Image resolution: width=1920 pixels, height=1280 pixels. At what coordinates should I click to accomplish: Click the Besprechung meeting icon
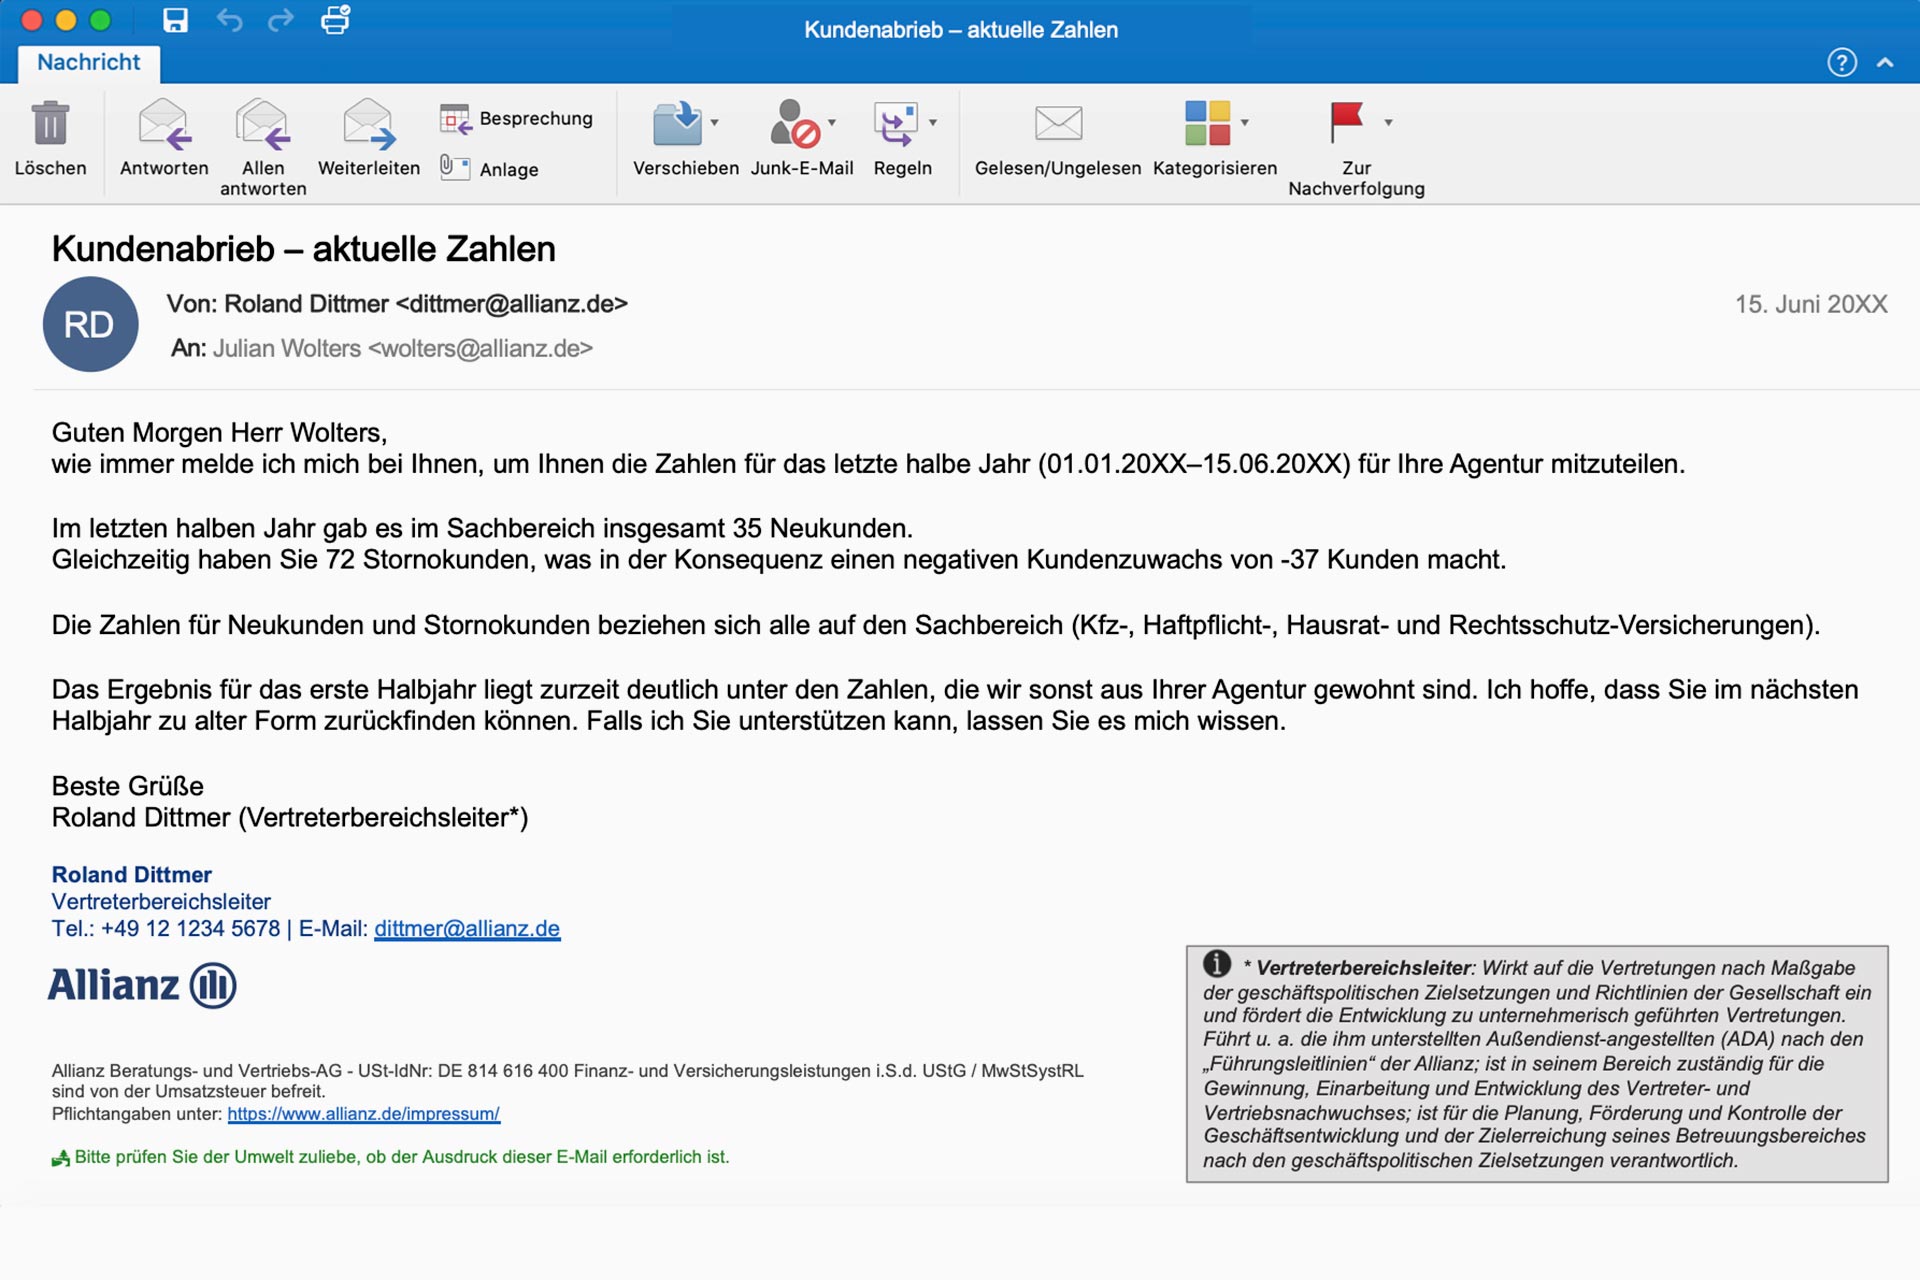pos(455,119)
